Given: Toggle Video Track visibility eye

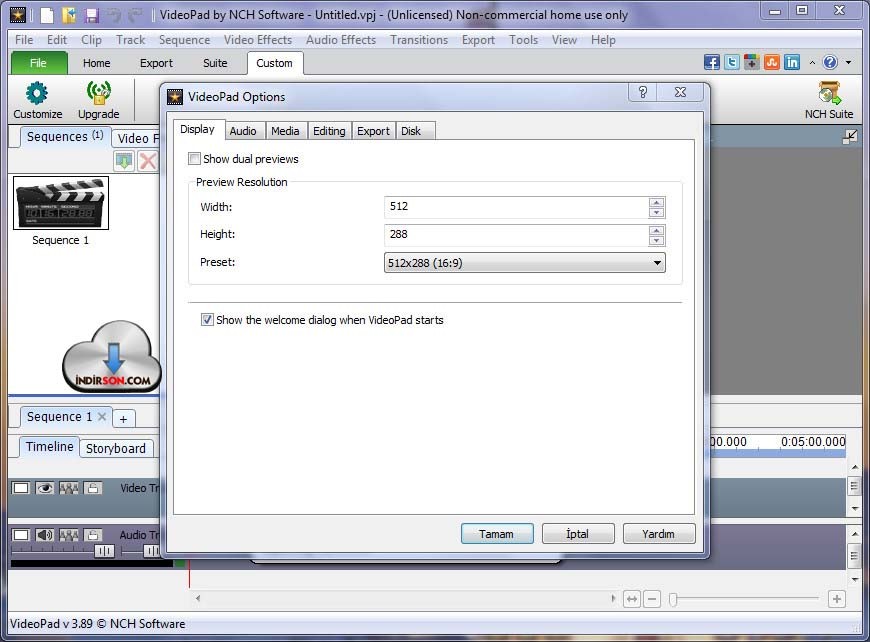Looking at the screenshot, I should point(44,488).
